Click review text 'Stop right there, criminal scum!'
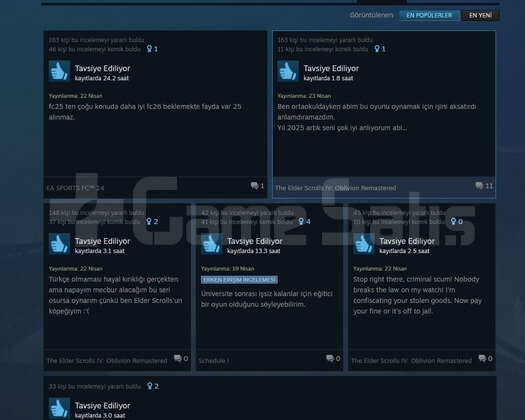Viewport: 525px width, 420px height. point(418,295)
